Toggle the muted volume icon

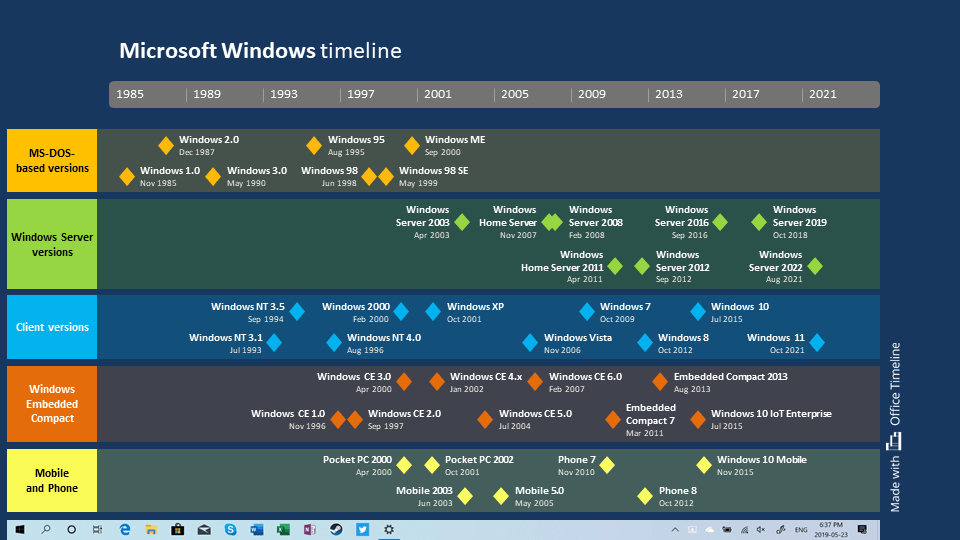(761, 529)
